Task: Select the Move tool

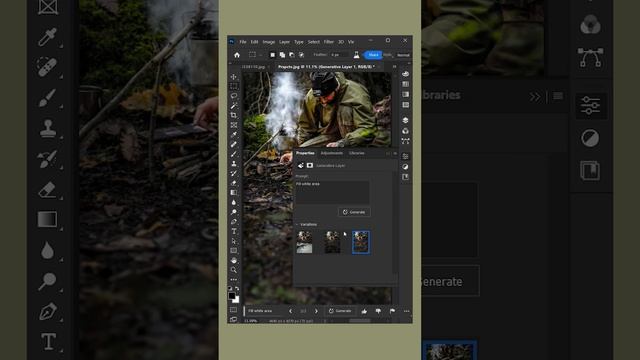Action: click(x=234, y=77)
